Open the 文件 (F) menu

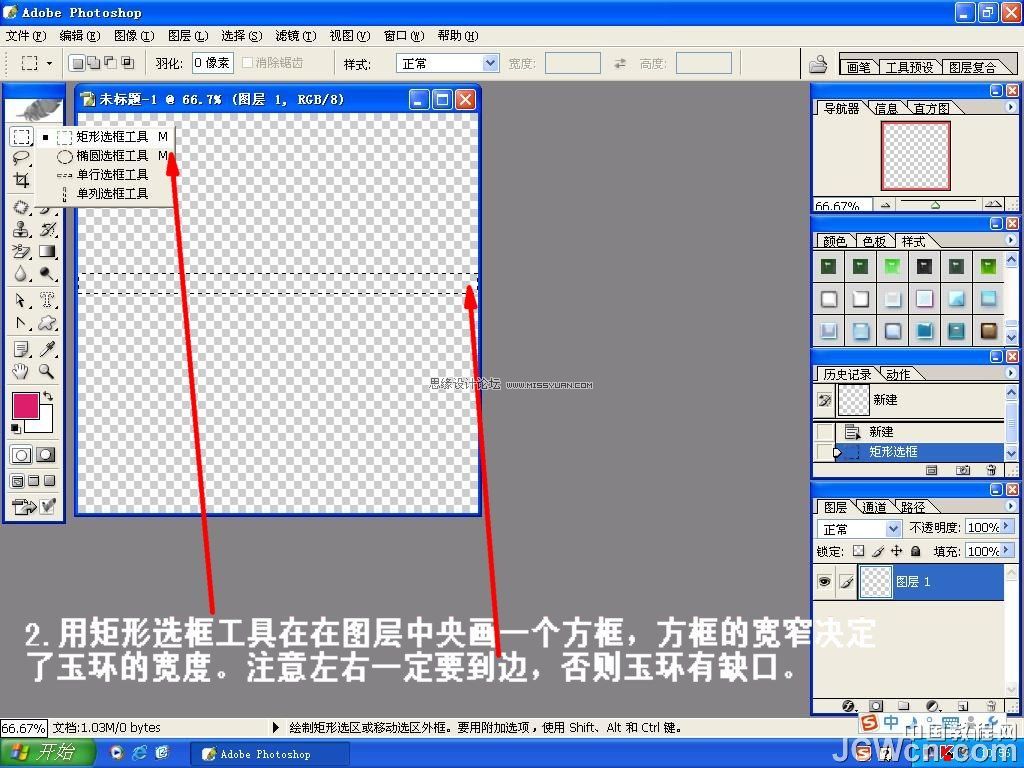point(26,35)
